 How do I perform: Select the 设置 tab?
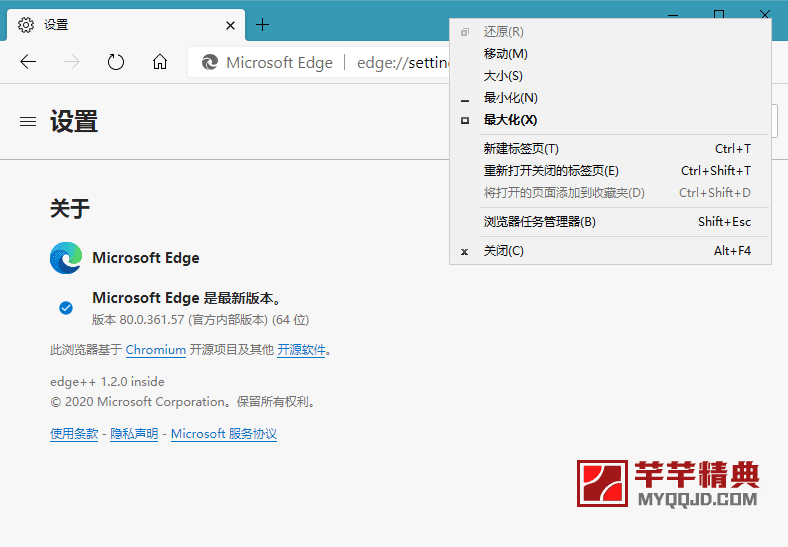click(x=126, y=25)
